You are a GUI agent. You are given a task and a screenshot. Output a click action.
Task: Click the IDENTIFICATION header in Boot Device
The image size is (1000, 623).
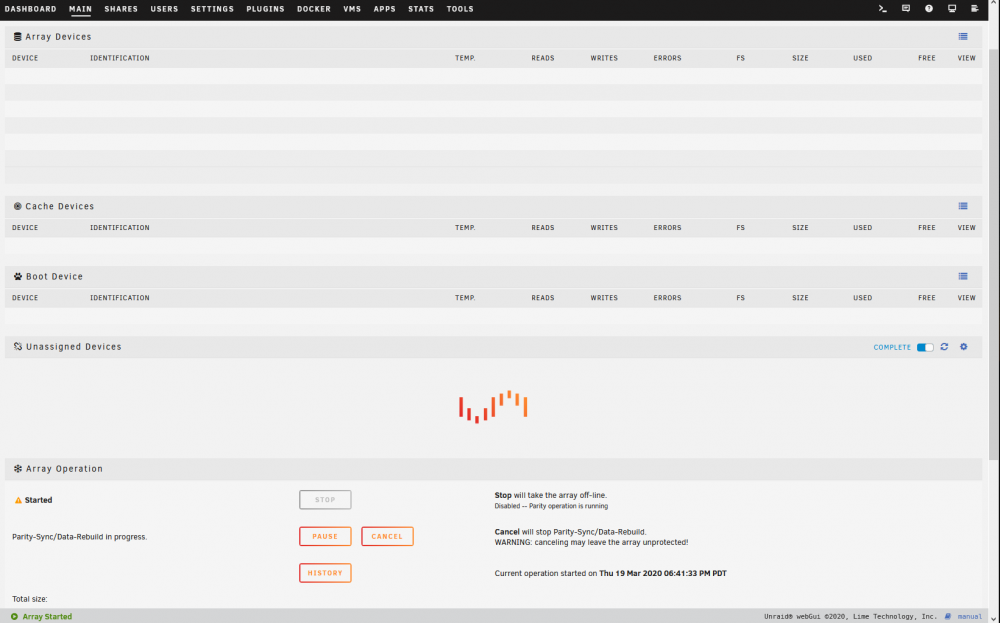pyautogui.click(x=120, y=298)
